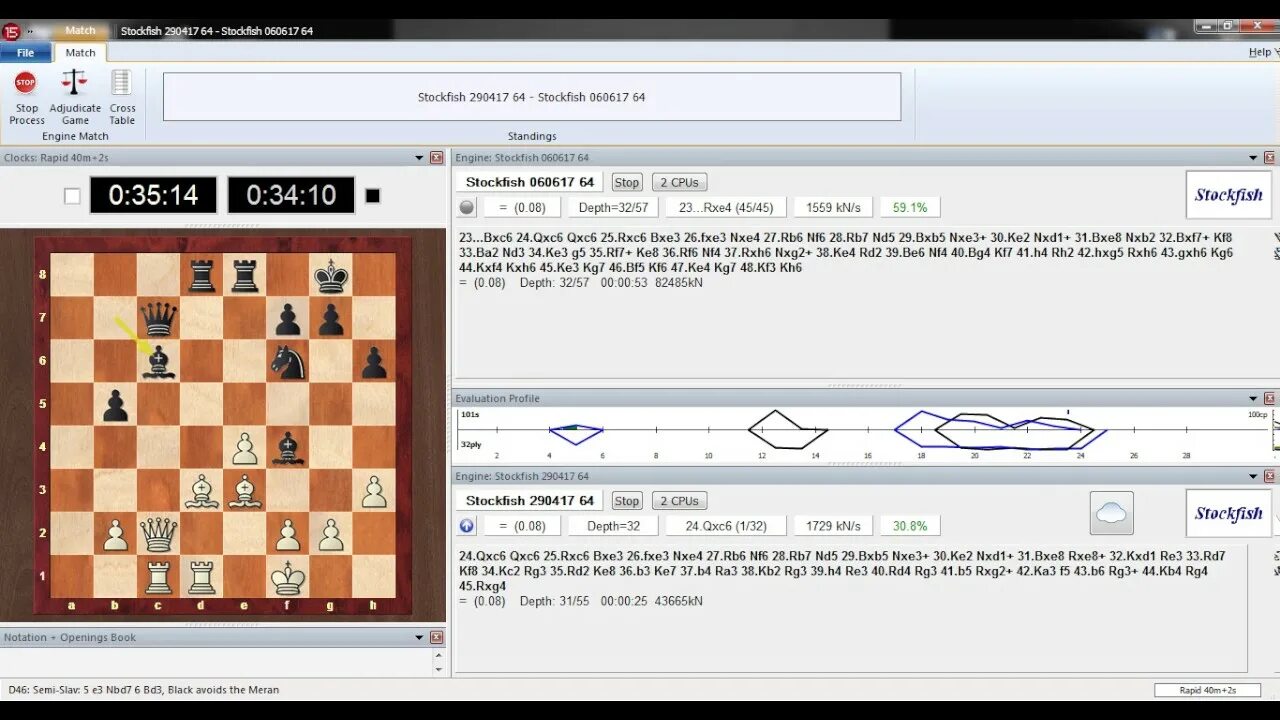Select the white rook on d1
The image size is (1280, 720).
tap(202, 577)
